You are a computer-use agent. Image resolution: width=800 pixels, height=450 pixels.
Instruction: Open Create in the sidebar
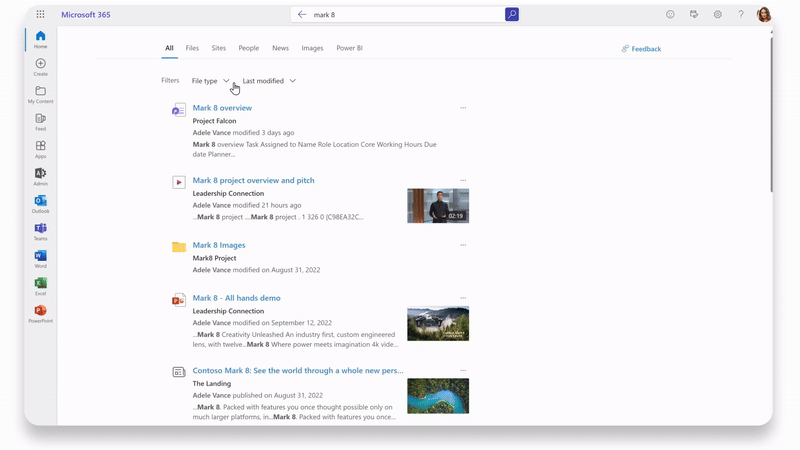click(x=40, y=67)
